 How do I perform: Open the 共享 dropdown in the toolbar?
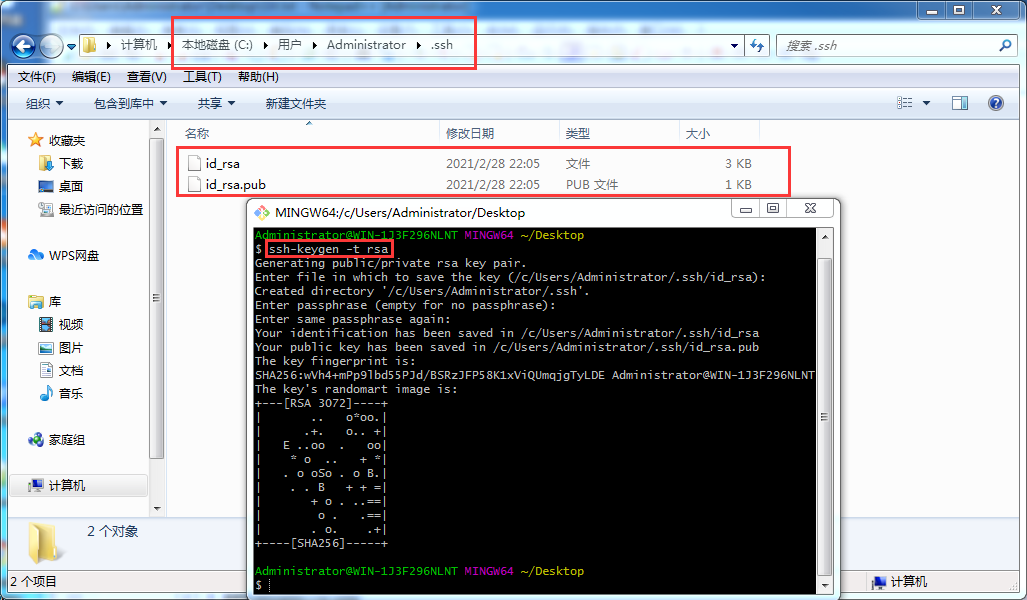(x=216, y=103)
